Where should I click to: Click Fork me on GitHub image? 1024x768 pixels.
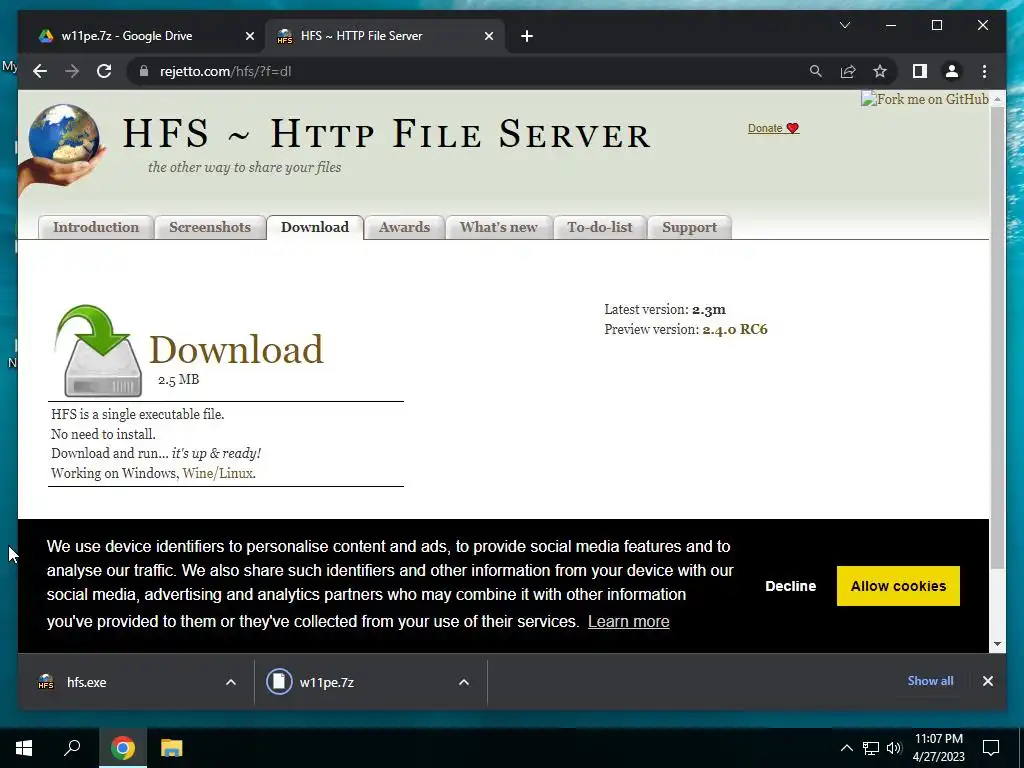pyautogui.click(x=925, y=99)
